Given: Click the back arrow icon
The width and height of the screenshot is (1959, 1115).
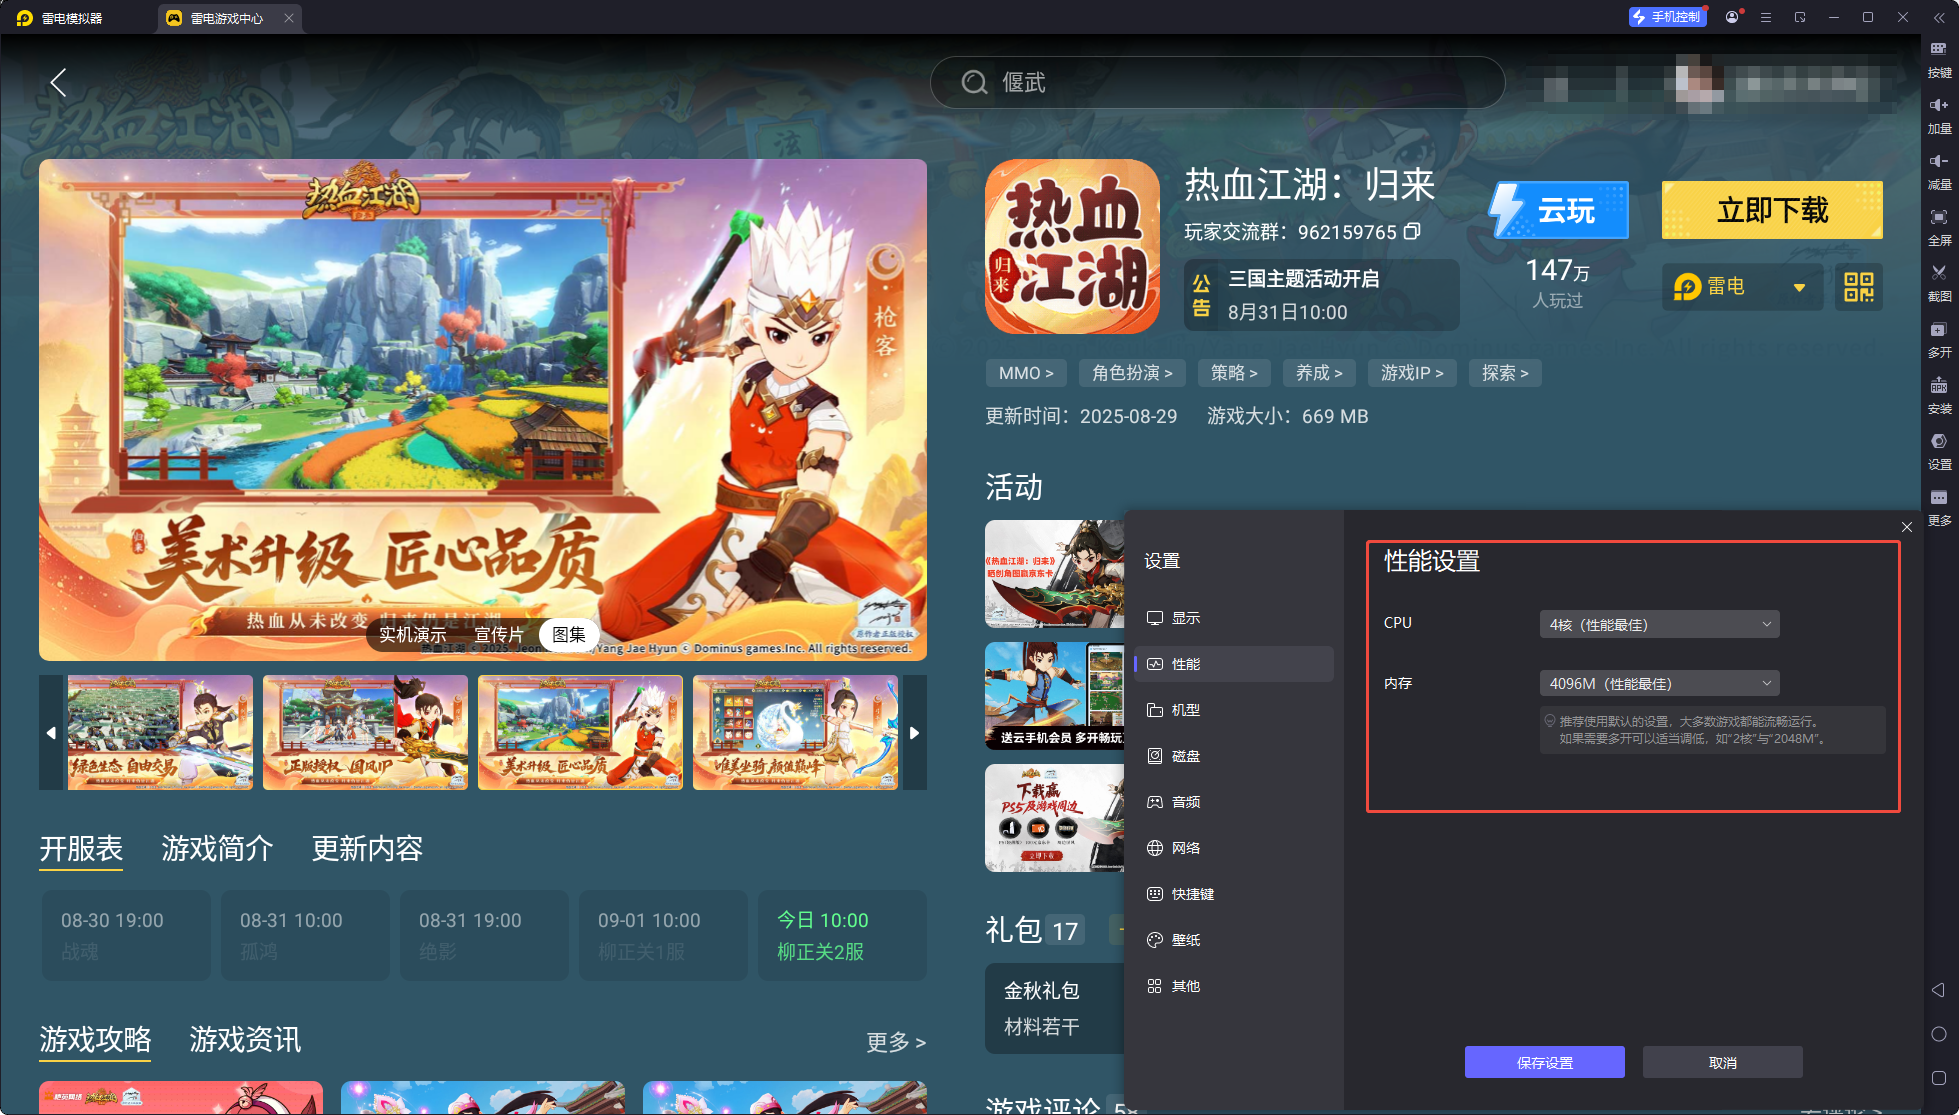Looking at the screenshot, I should coord(58,83).
